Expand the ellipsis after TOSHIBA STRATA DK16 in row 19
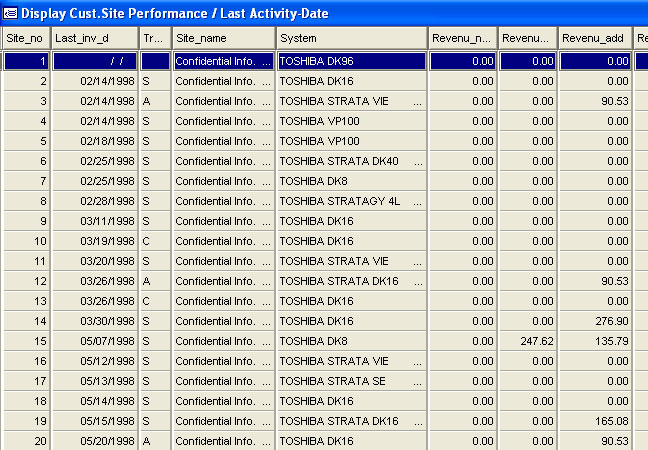Screen dimensions: 648x450 pos(418,422)
